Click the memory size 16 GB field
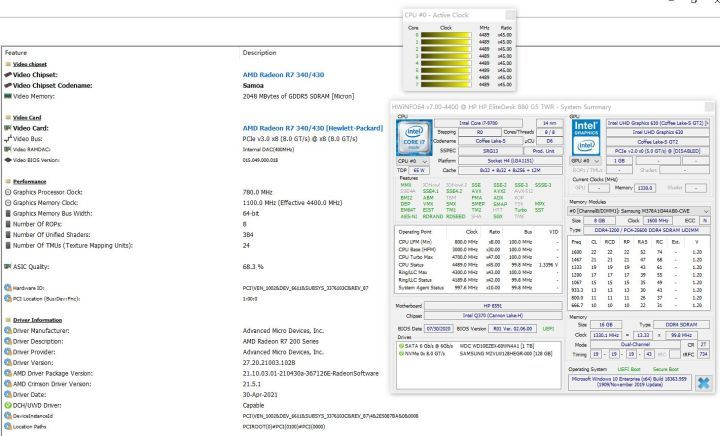The height and width of the screenshot is (436, 720). [x=606, y=324]
